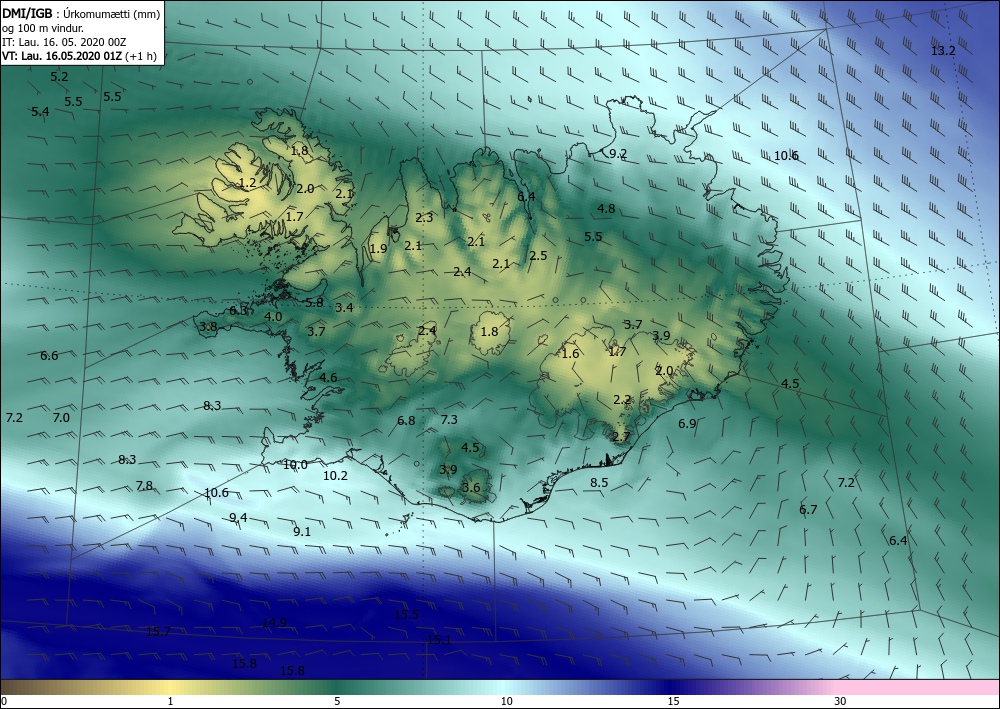Click the 13.2 value on the map
Image resolution: width=1000 pixels, height=709 pixels.
tap(943, 51)
